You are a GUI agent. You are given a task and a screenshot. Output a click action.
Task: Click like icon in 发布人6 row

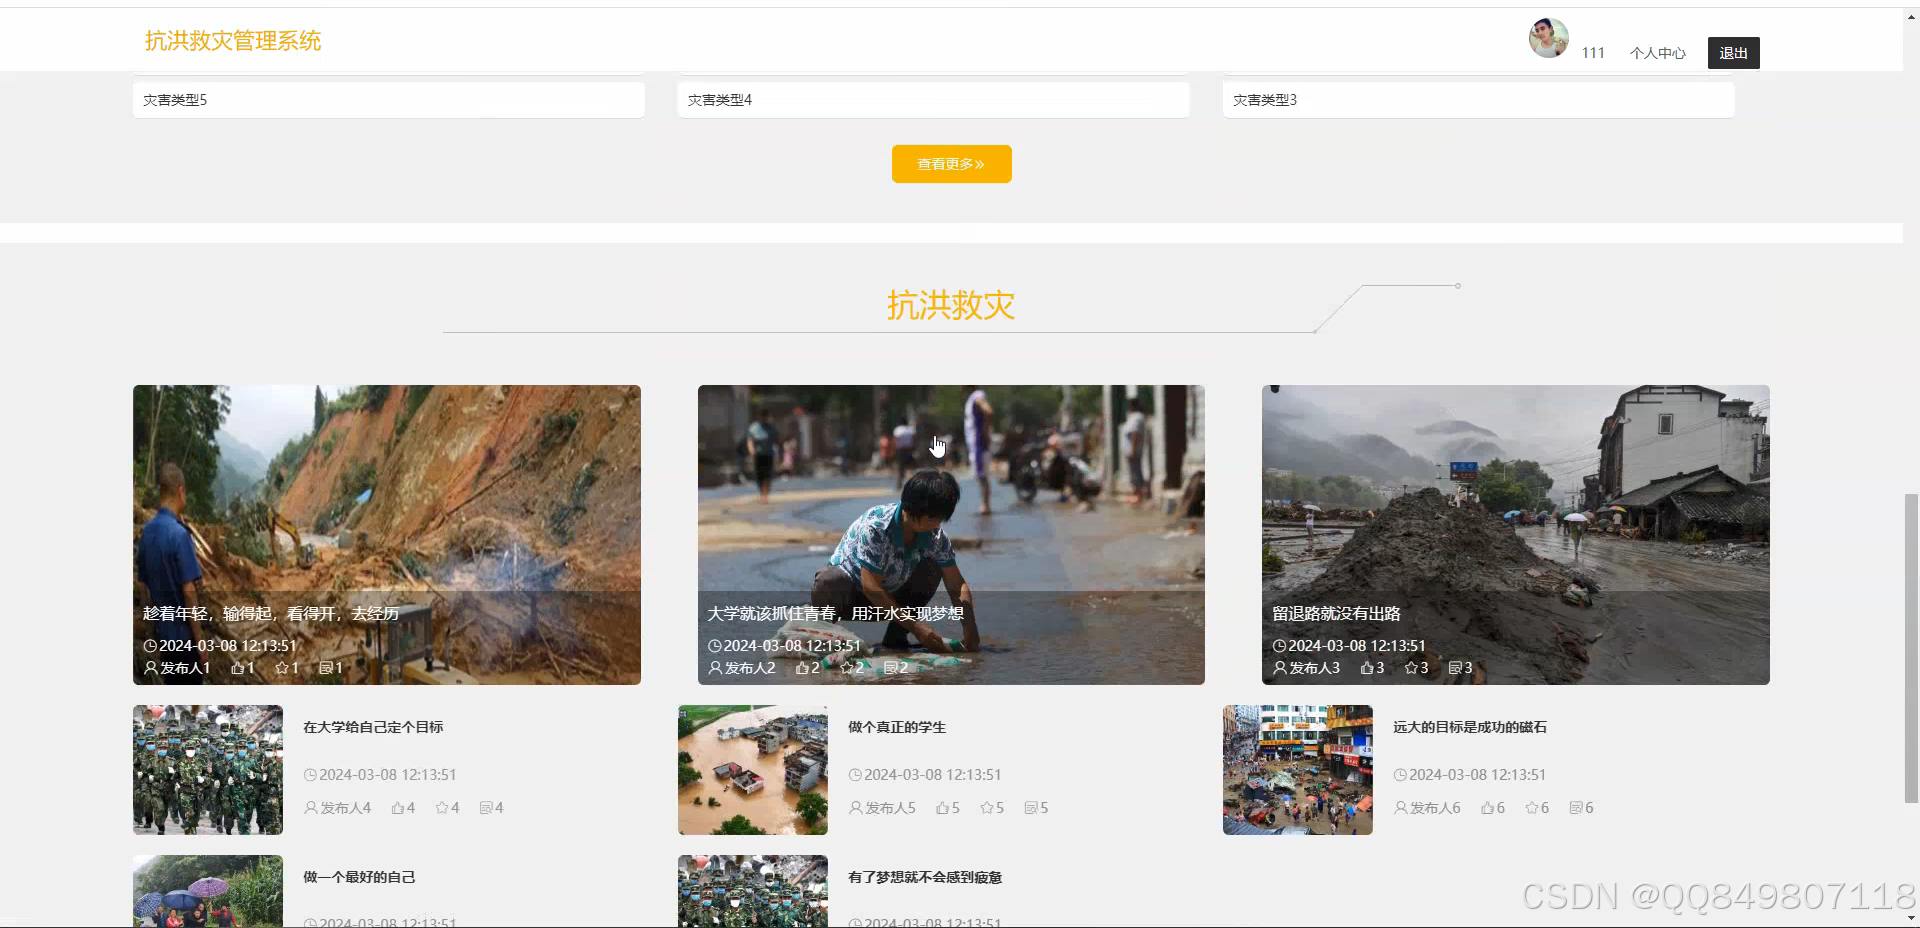(1488, 808)
